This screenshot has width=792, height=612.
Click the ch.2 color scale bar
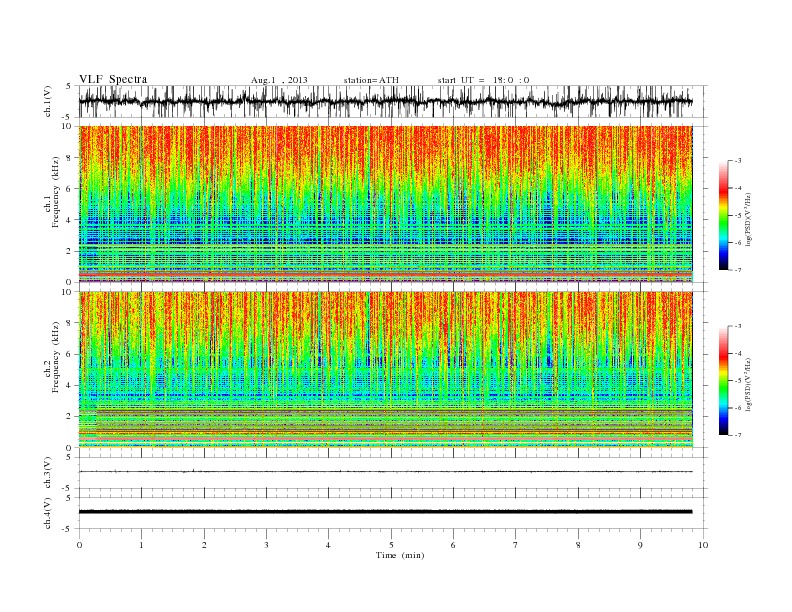click(x=723, y=381)
